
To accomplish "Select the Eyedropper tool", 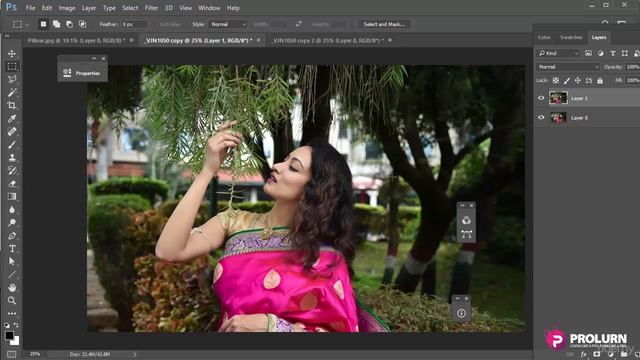I will [x=12, y=118].
